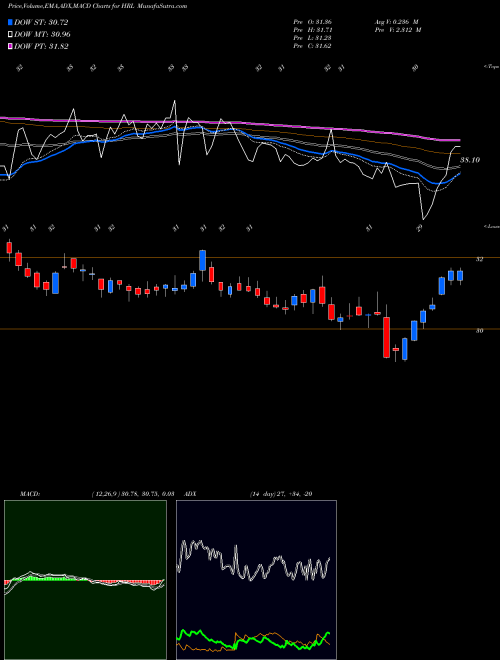
Task: Click the blue DOW ST legend swatch
Action: 10,22
